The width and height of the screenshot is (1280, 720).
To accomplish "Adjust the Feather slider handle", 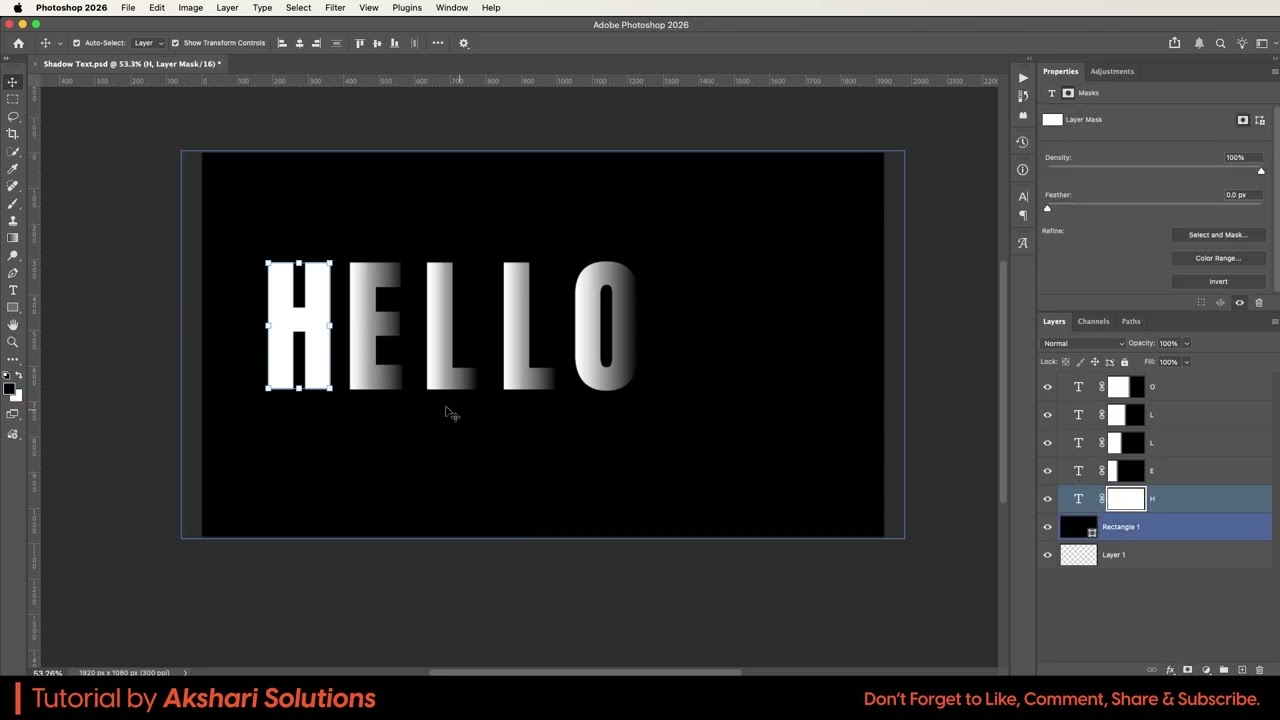I will tap(1047, 209).
